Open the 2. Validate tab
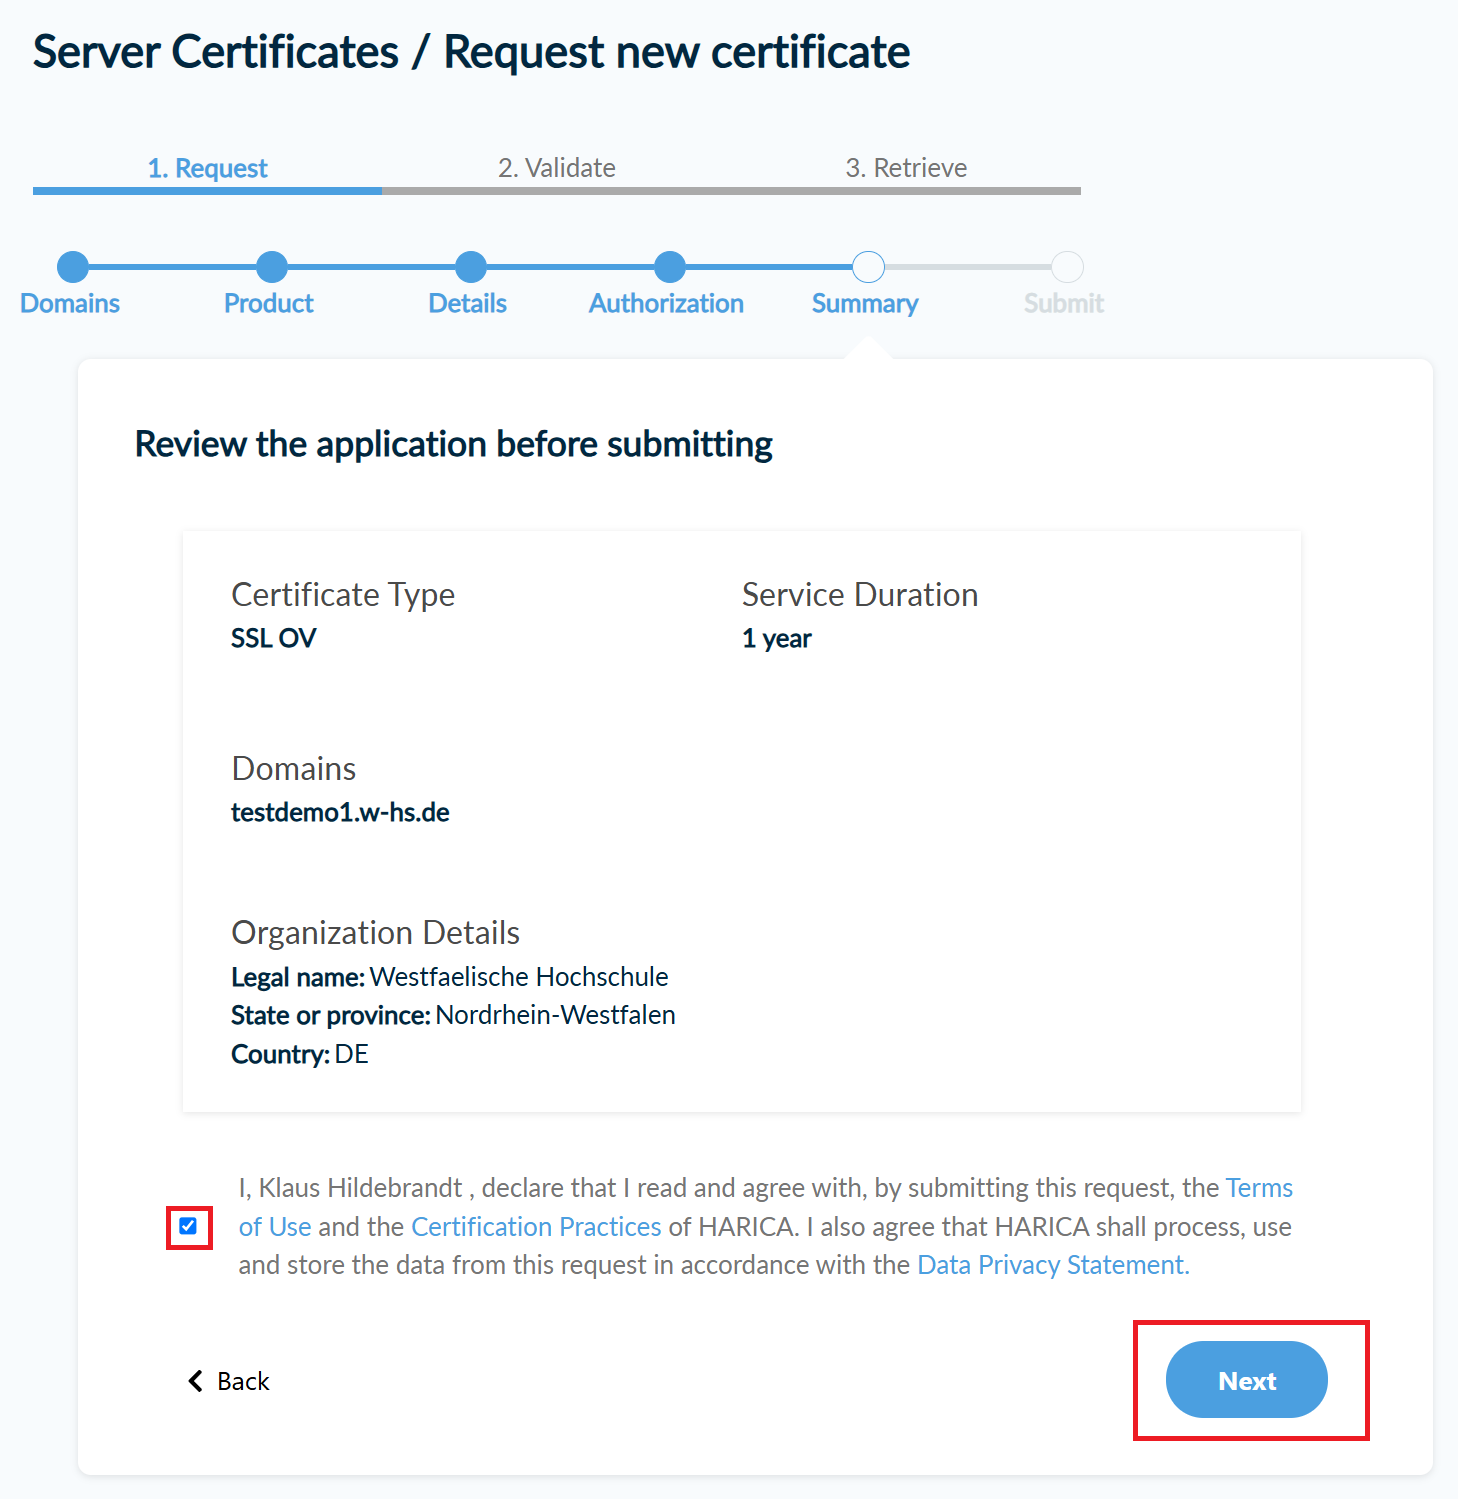 tap(556, 168)
